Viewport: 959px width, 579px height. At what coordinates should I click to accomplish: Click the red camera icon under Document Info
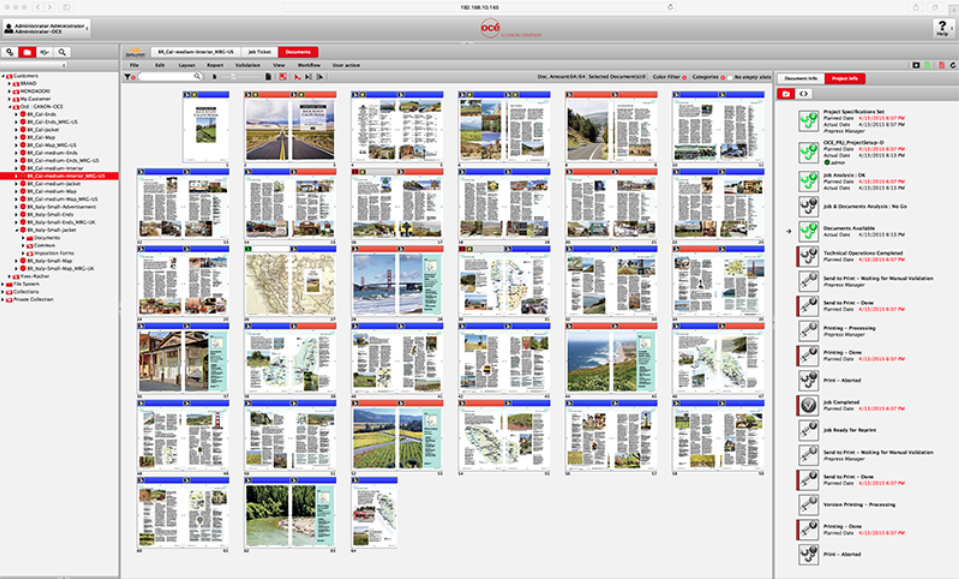[x=786, y=93]
